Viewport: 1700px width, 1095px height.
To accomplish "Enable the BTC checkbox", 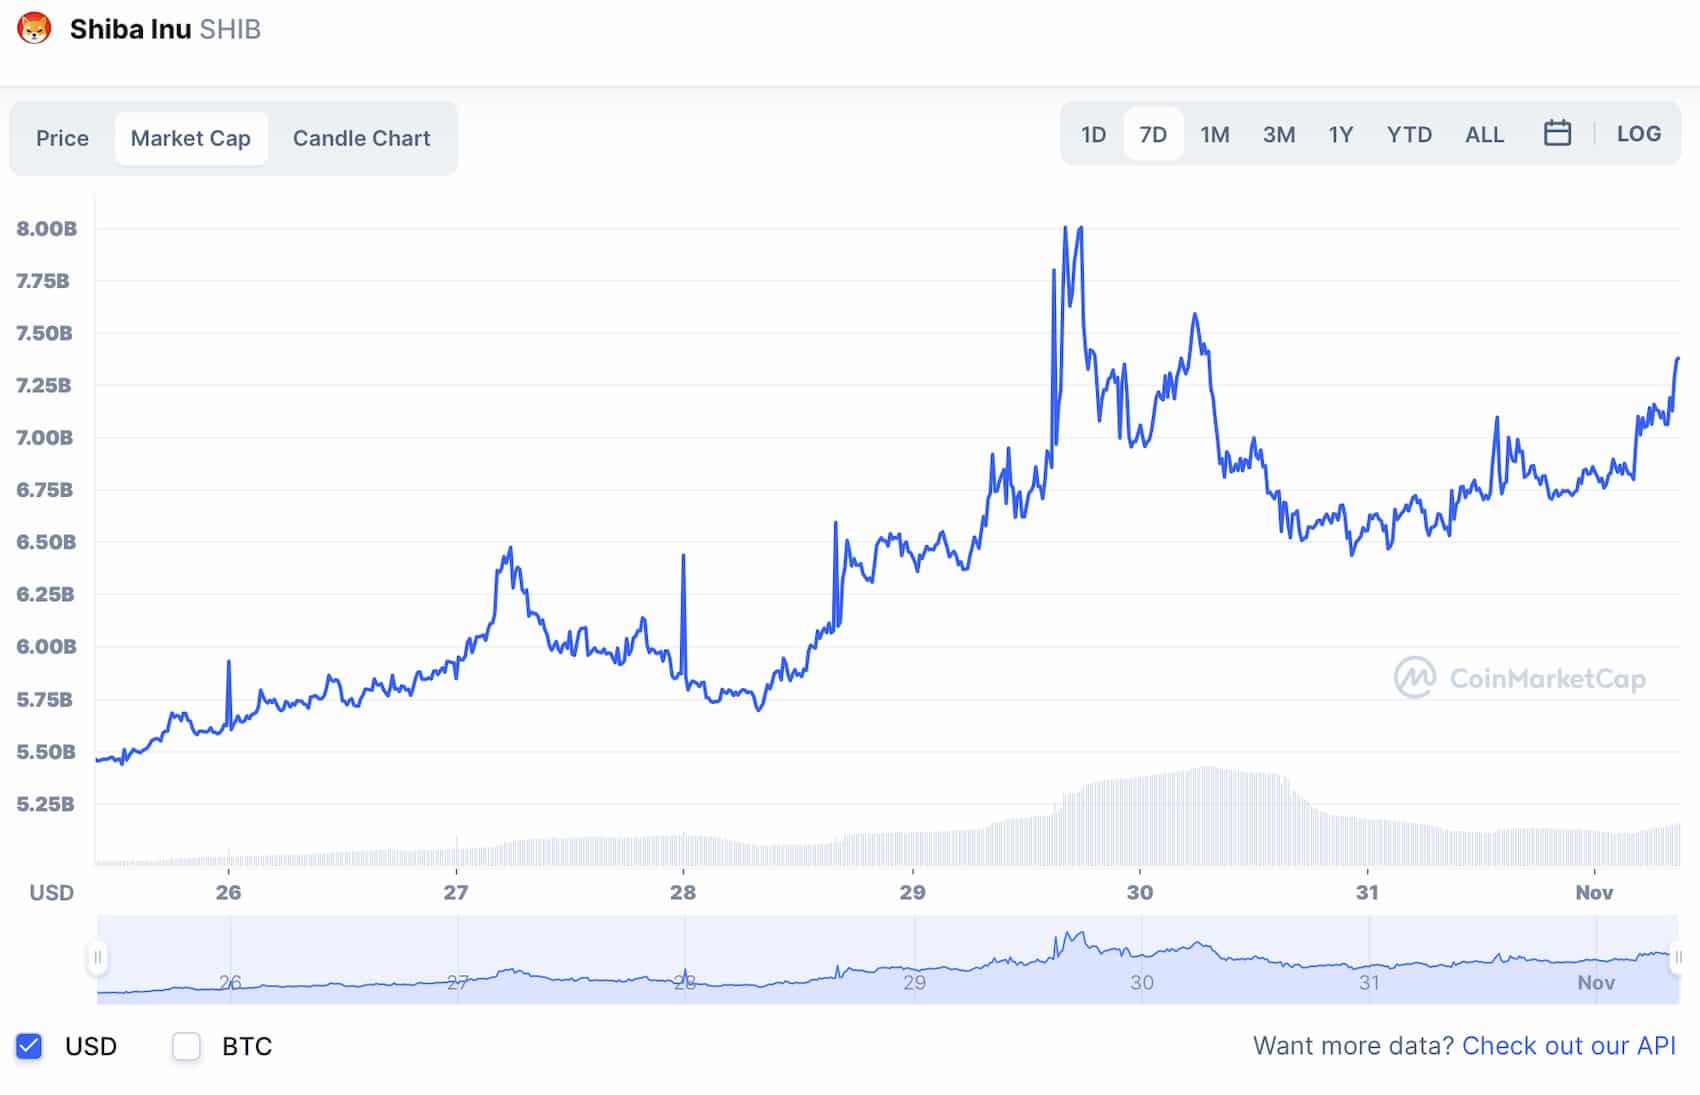I will pyautogui.click(x=186, y=1046).
